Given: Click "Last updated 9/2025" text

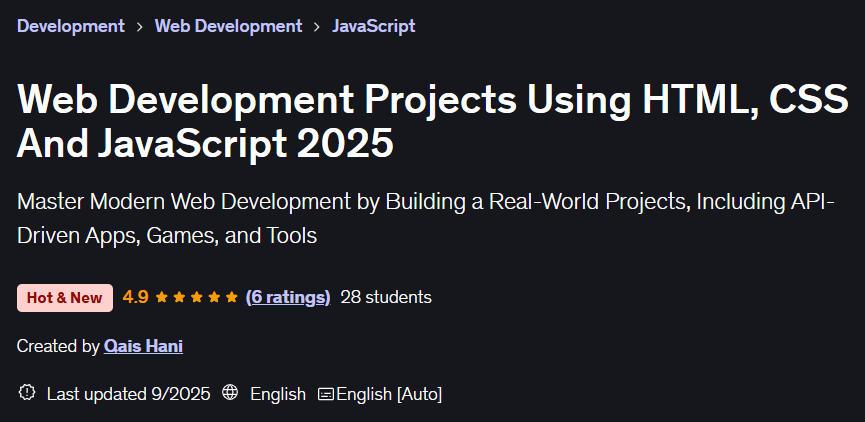Looking at the screenshot, I should point(129,394).
